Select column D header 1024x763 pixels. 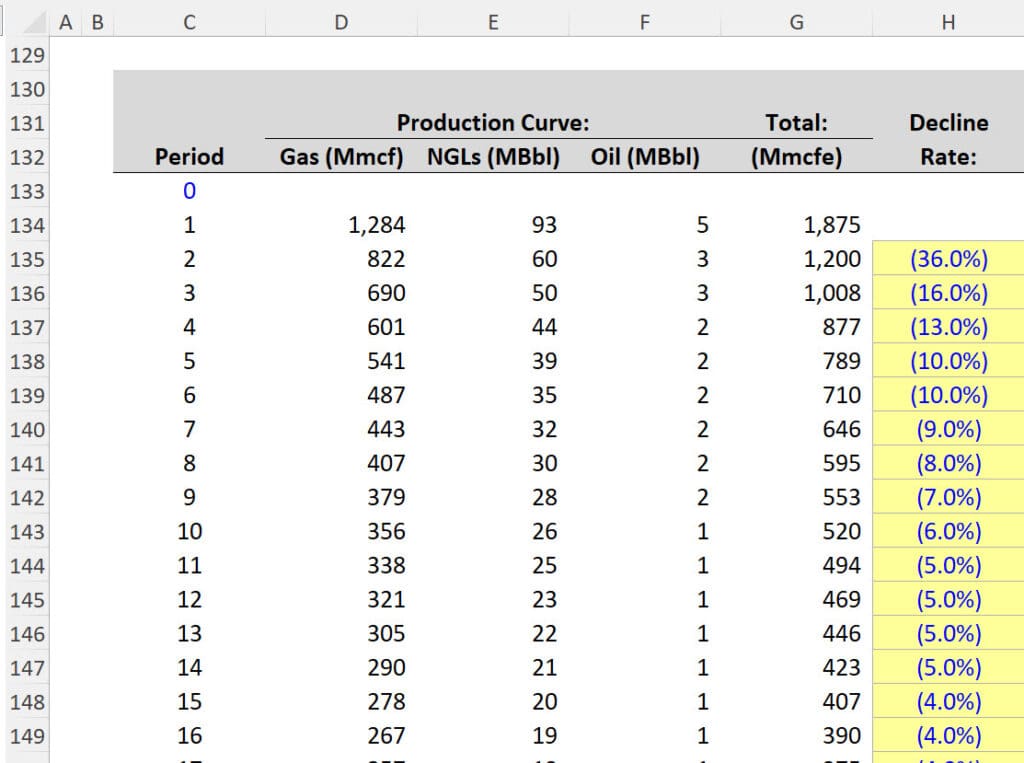pyautogui.click(x=340, y=20)
